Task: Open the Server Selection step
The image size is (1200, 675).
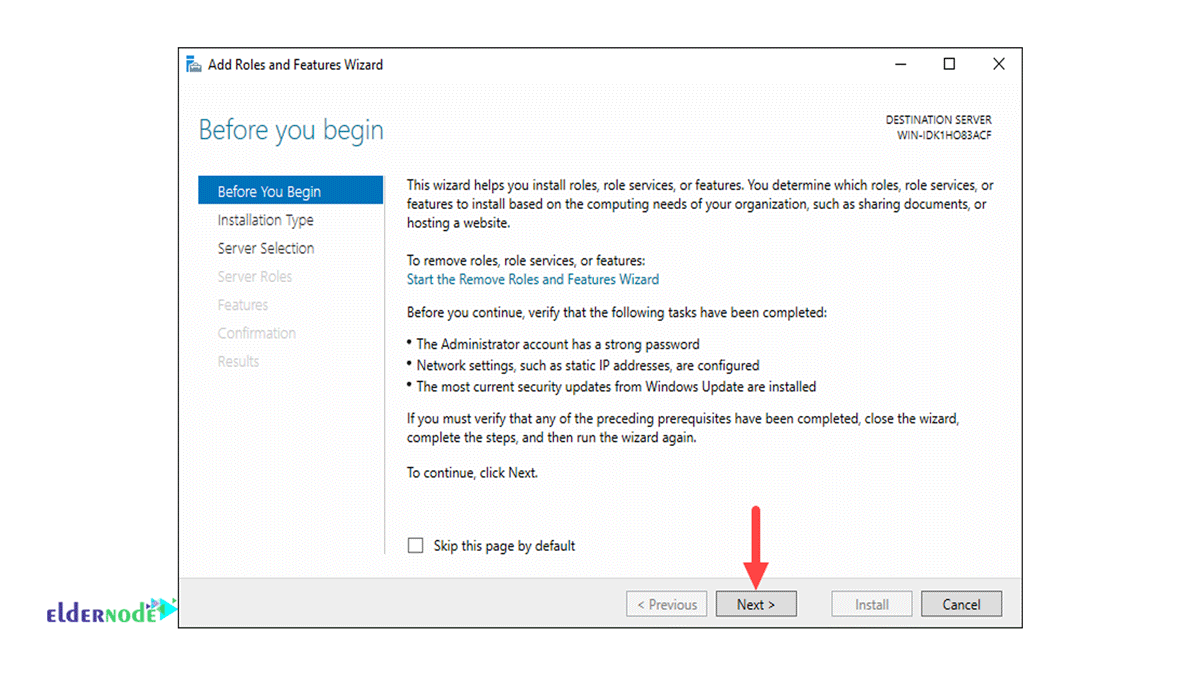Action: point(265,248)
